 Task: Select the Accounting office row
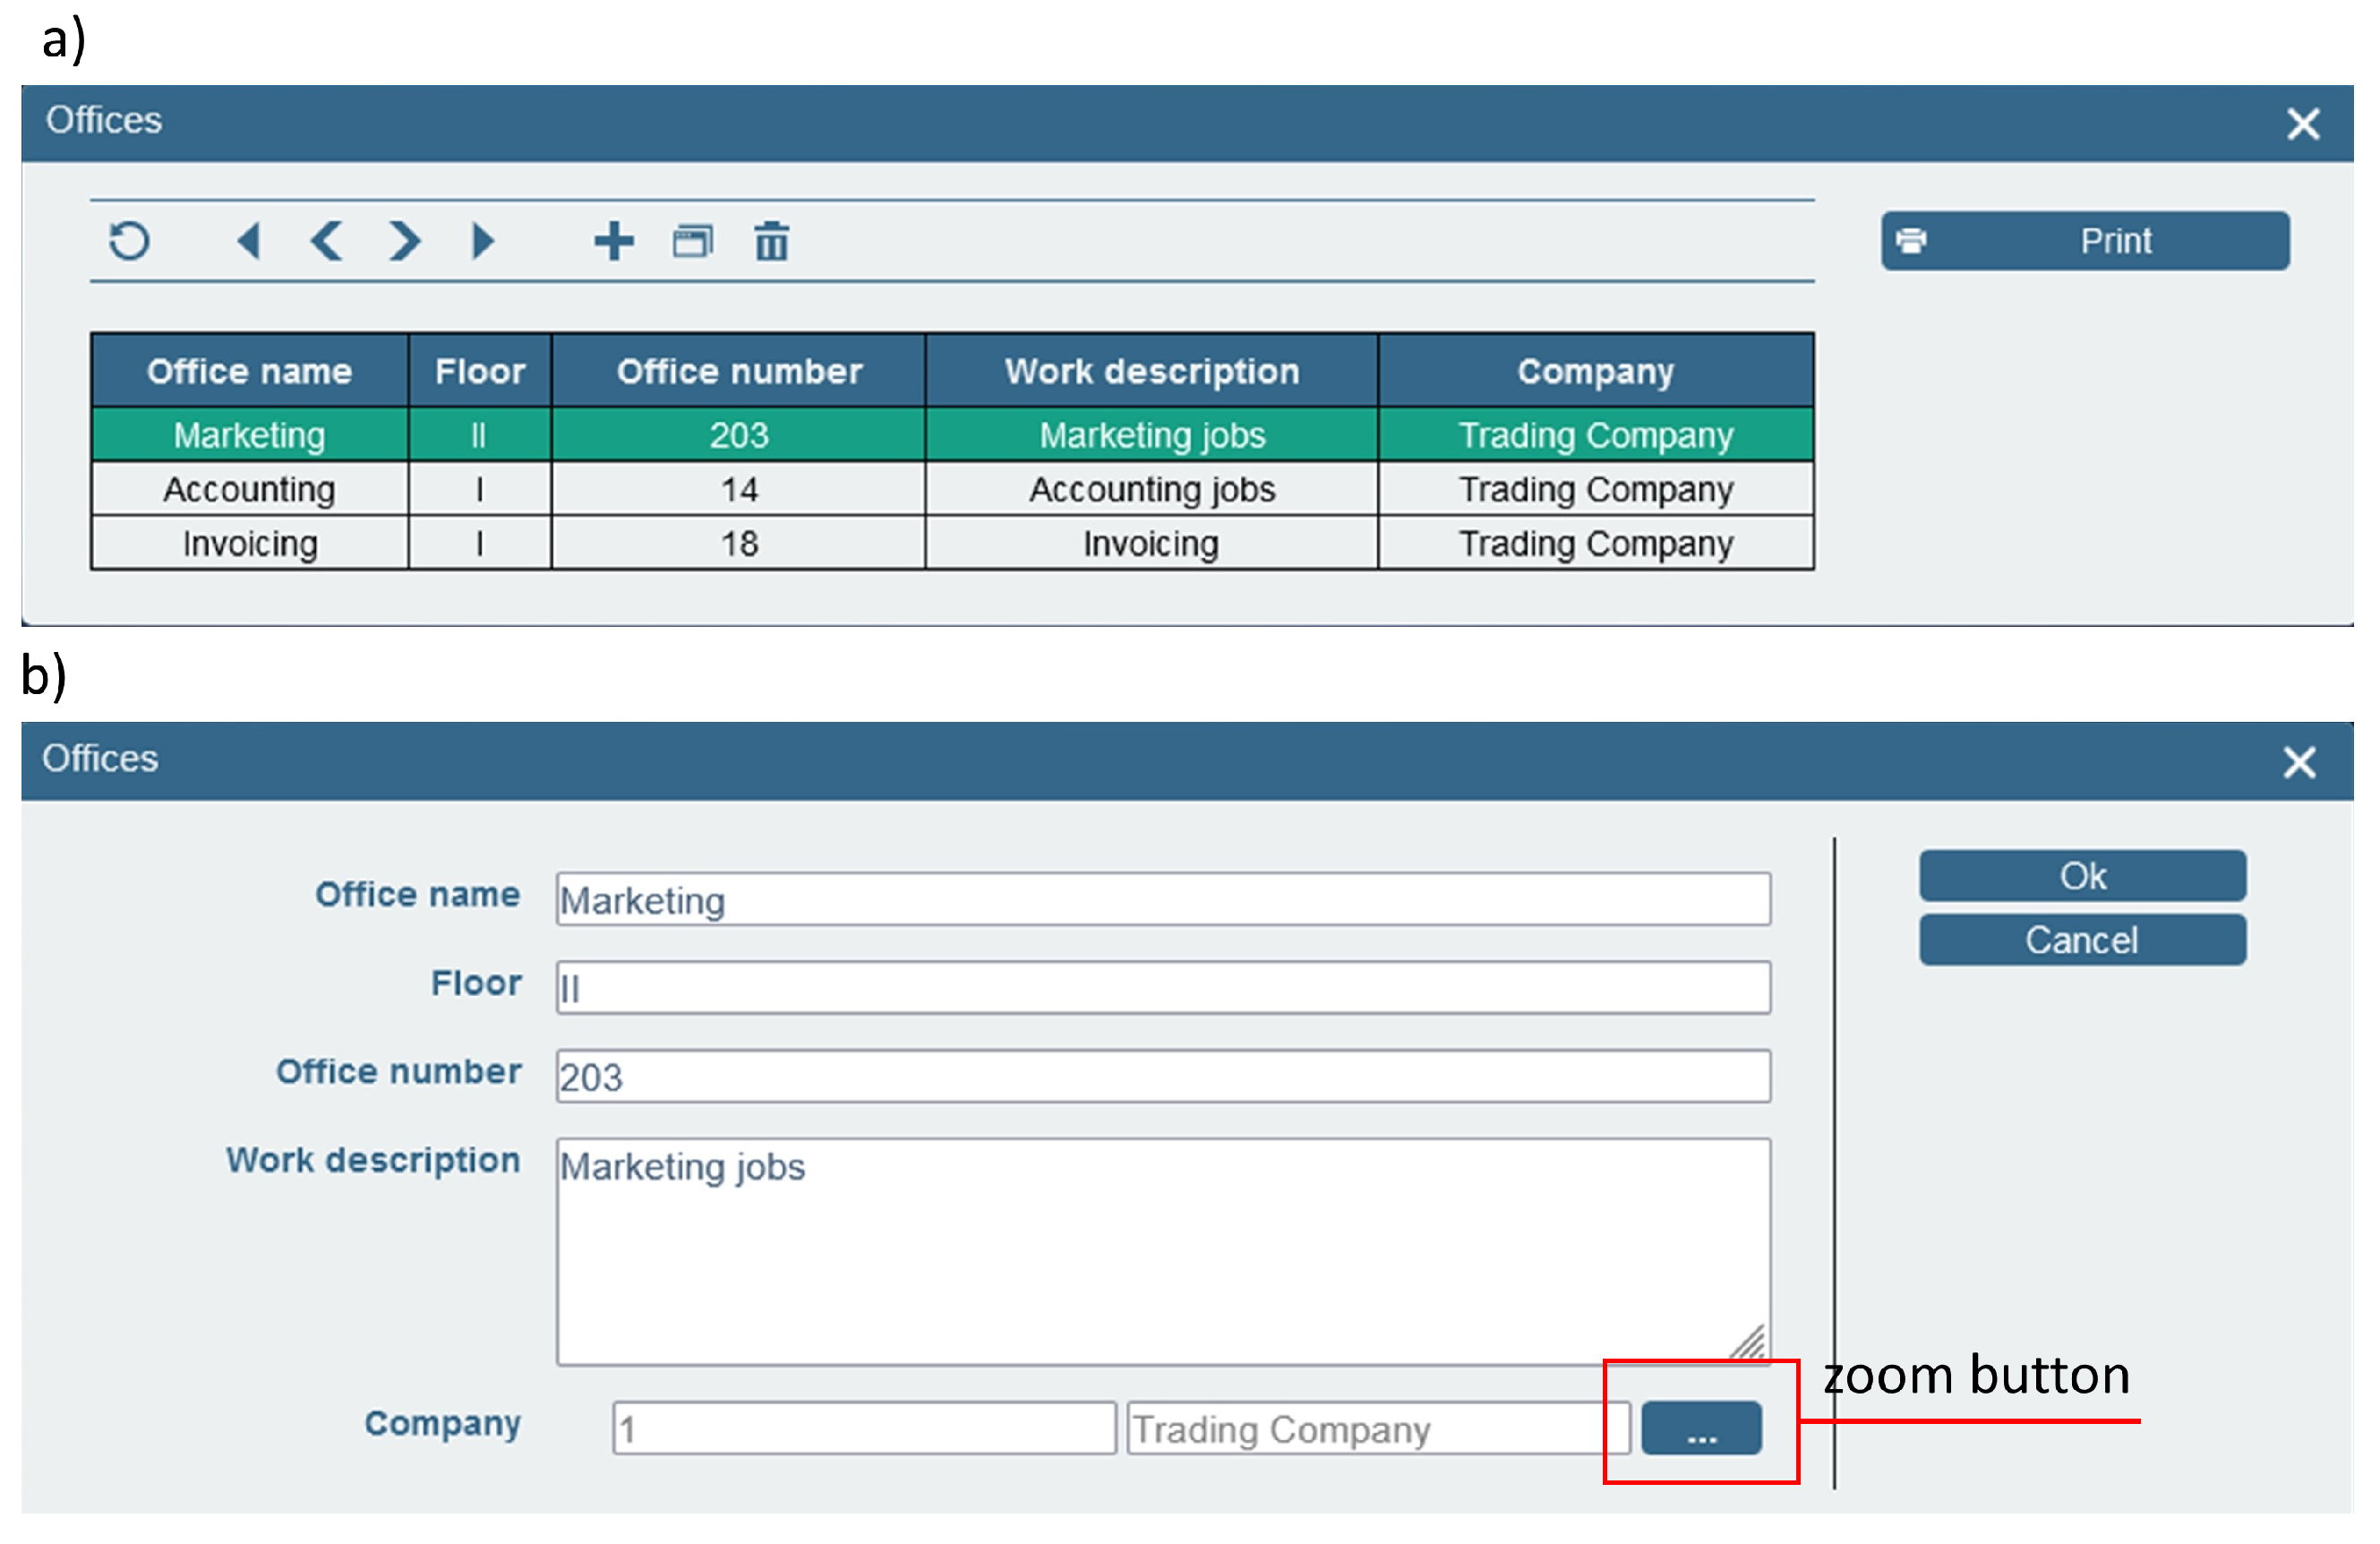pos(249,489)
